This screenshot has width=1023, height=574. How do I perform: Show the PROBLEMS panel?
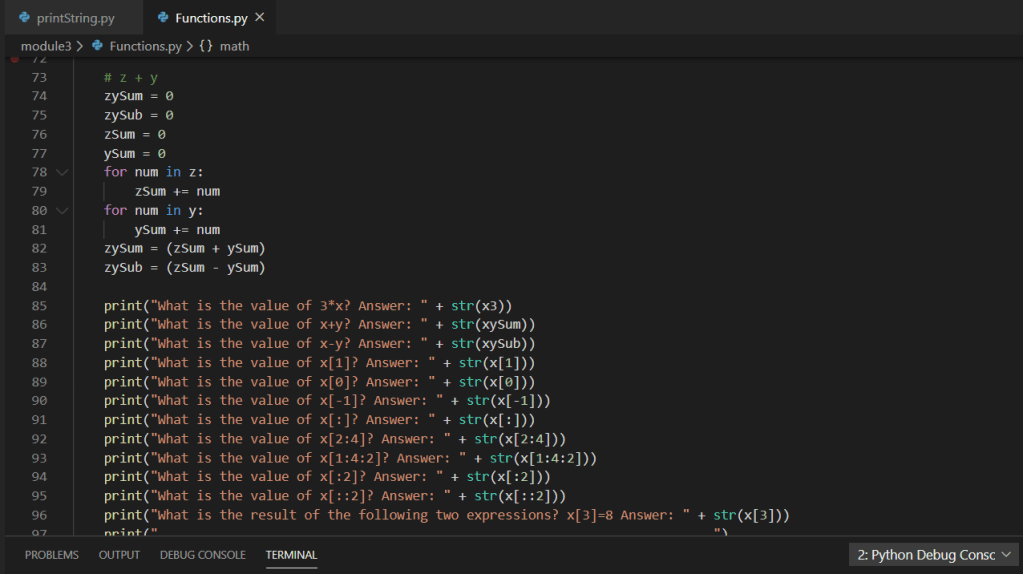(x=52, y=555)
